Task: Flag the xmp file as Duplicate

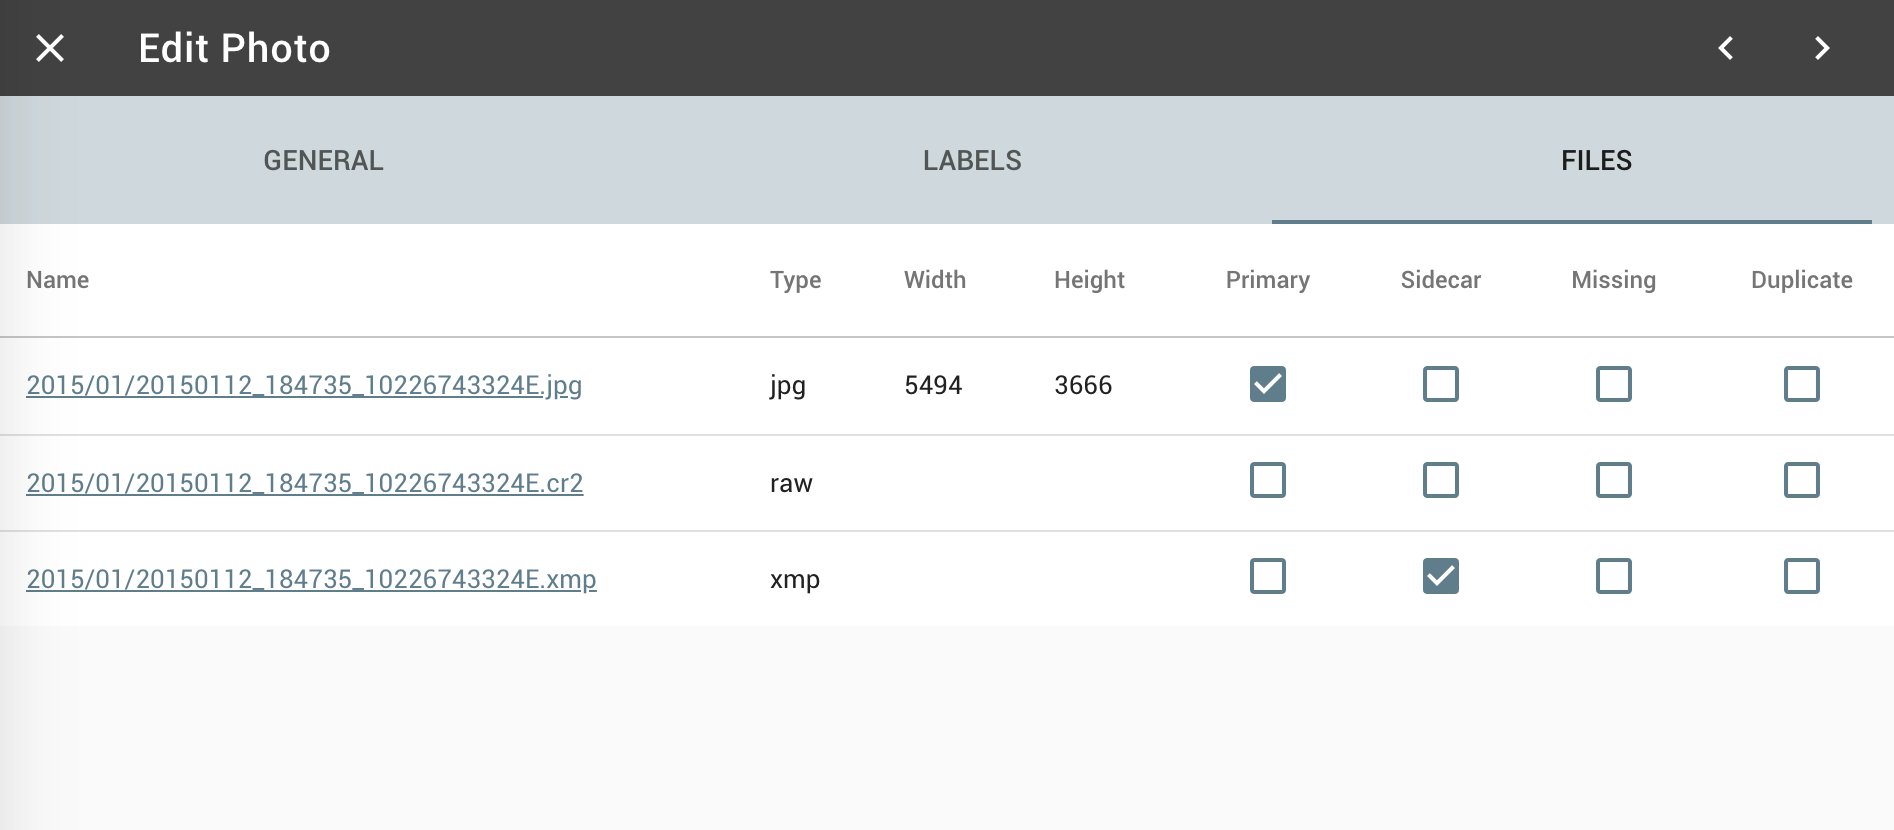Action: (1801, 576)
